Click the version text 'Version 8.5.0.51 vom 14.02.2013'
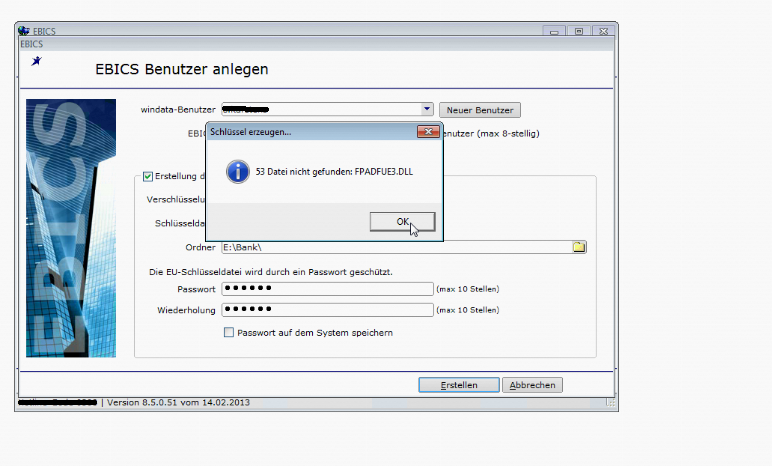This screenshot has width=772, height=466. click(x=178, y=402)
